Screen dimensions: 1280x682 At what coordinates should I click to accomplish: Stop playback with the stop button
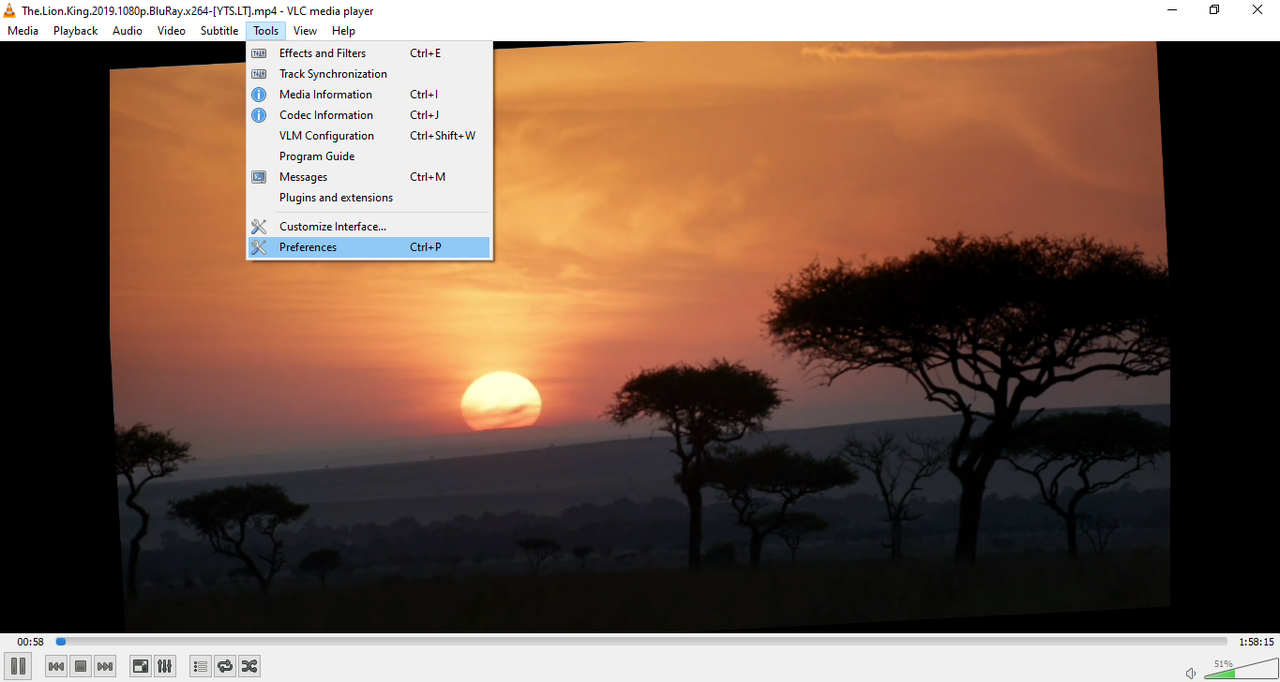[81, 666]
